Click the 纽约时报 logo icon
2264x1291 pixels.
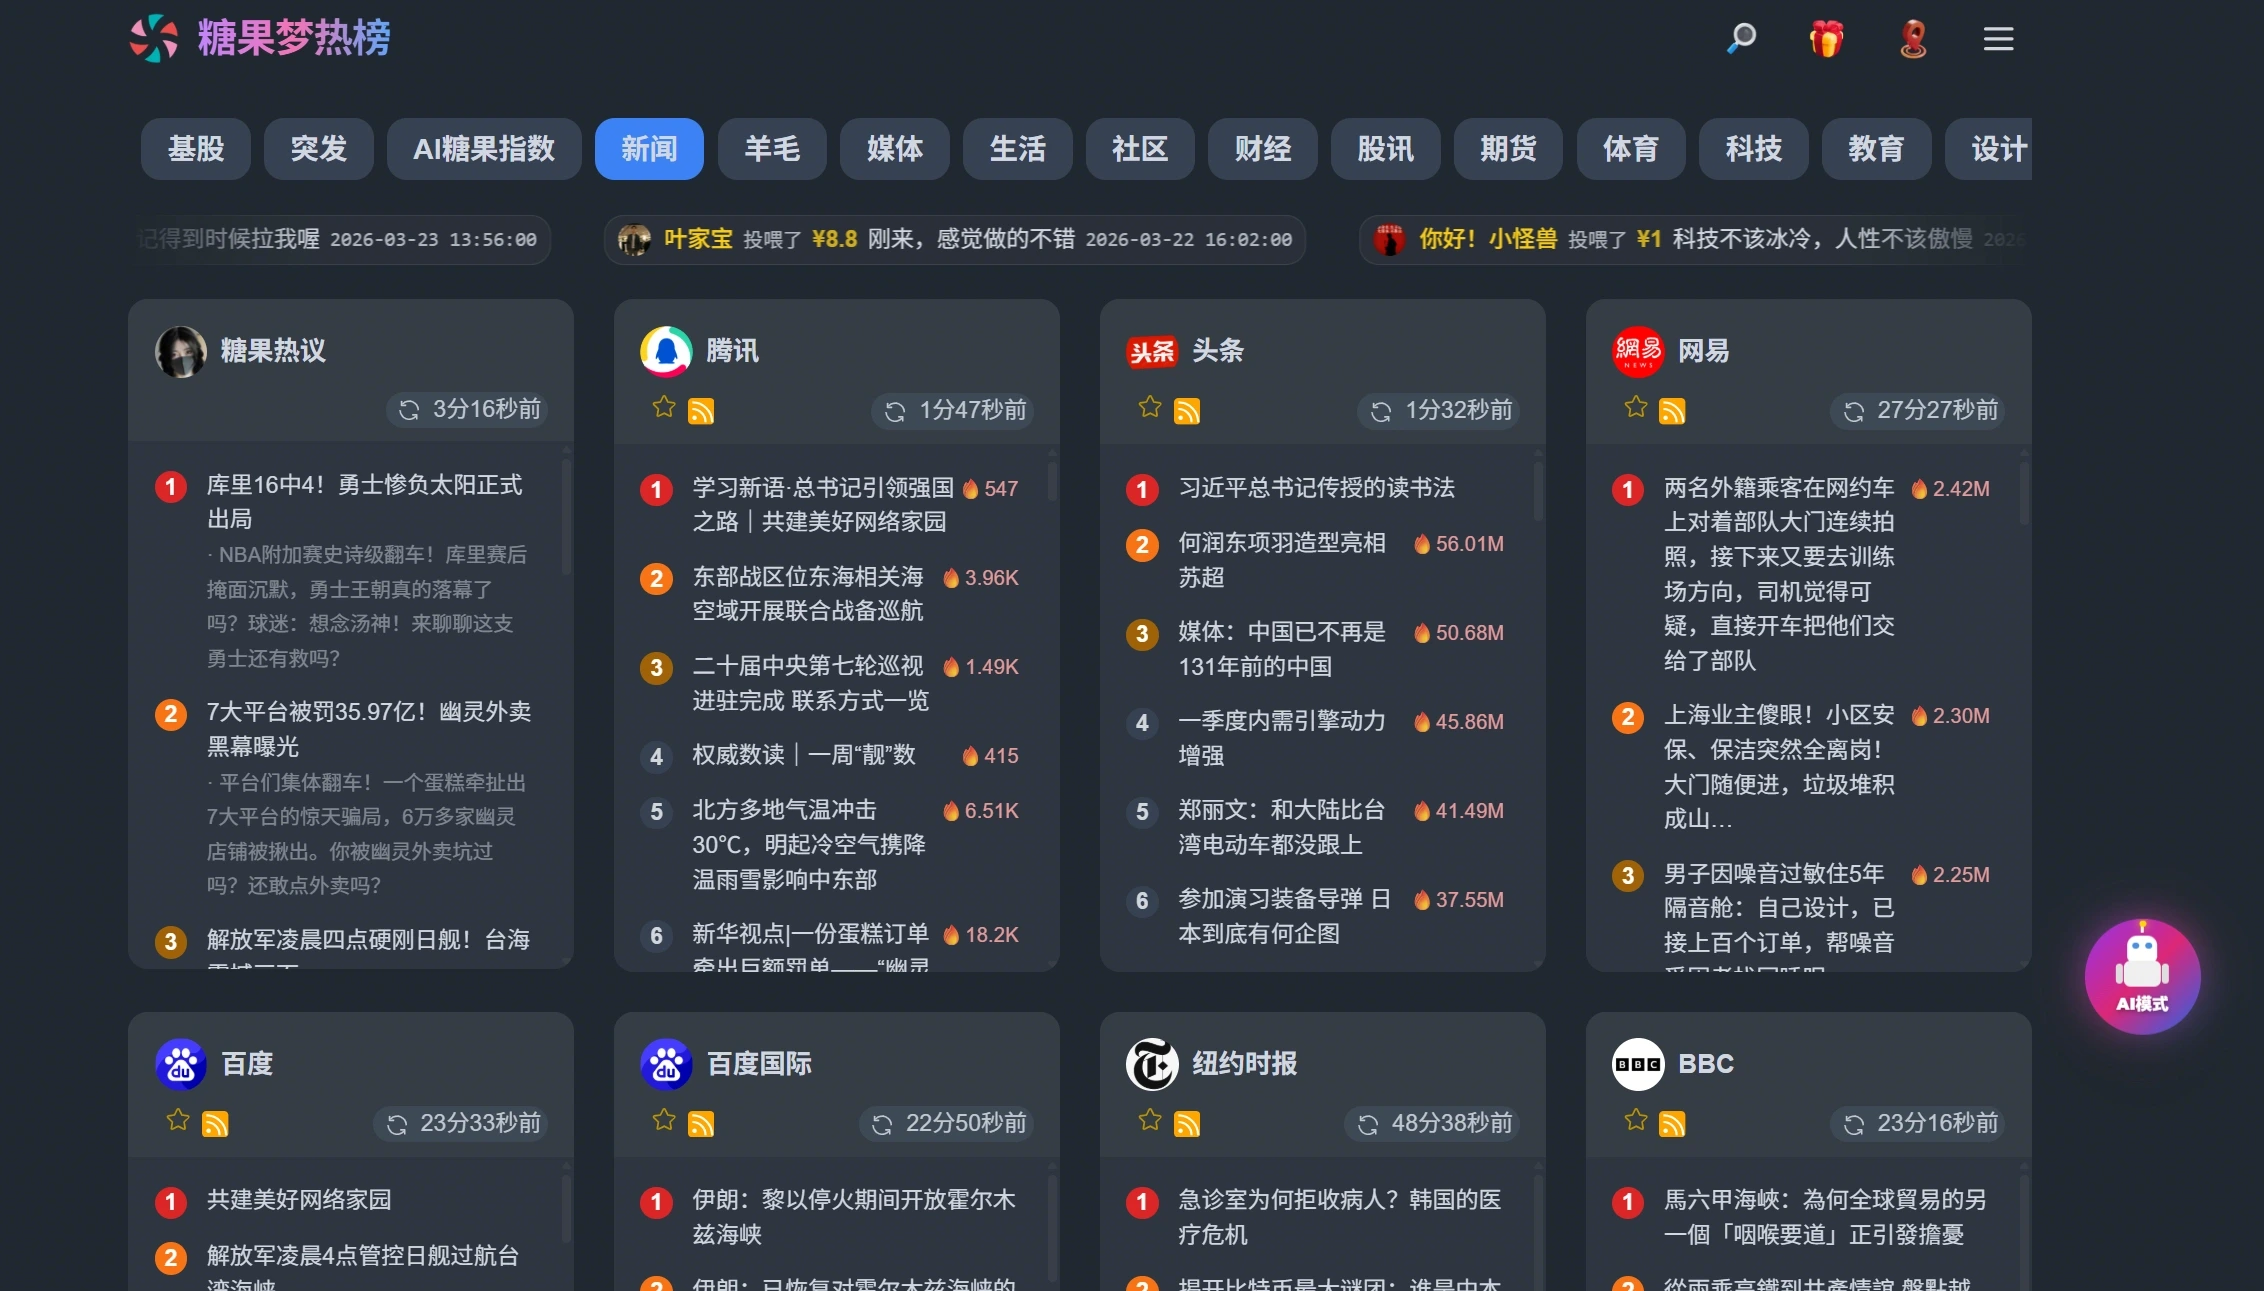pyautogui.click(x=1152, y=1064)
